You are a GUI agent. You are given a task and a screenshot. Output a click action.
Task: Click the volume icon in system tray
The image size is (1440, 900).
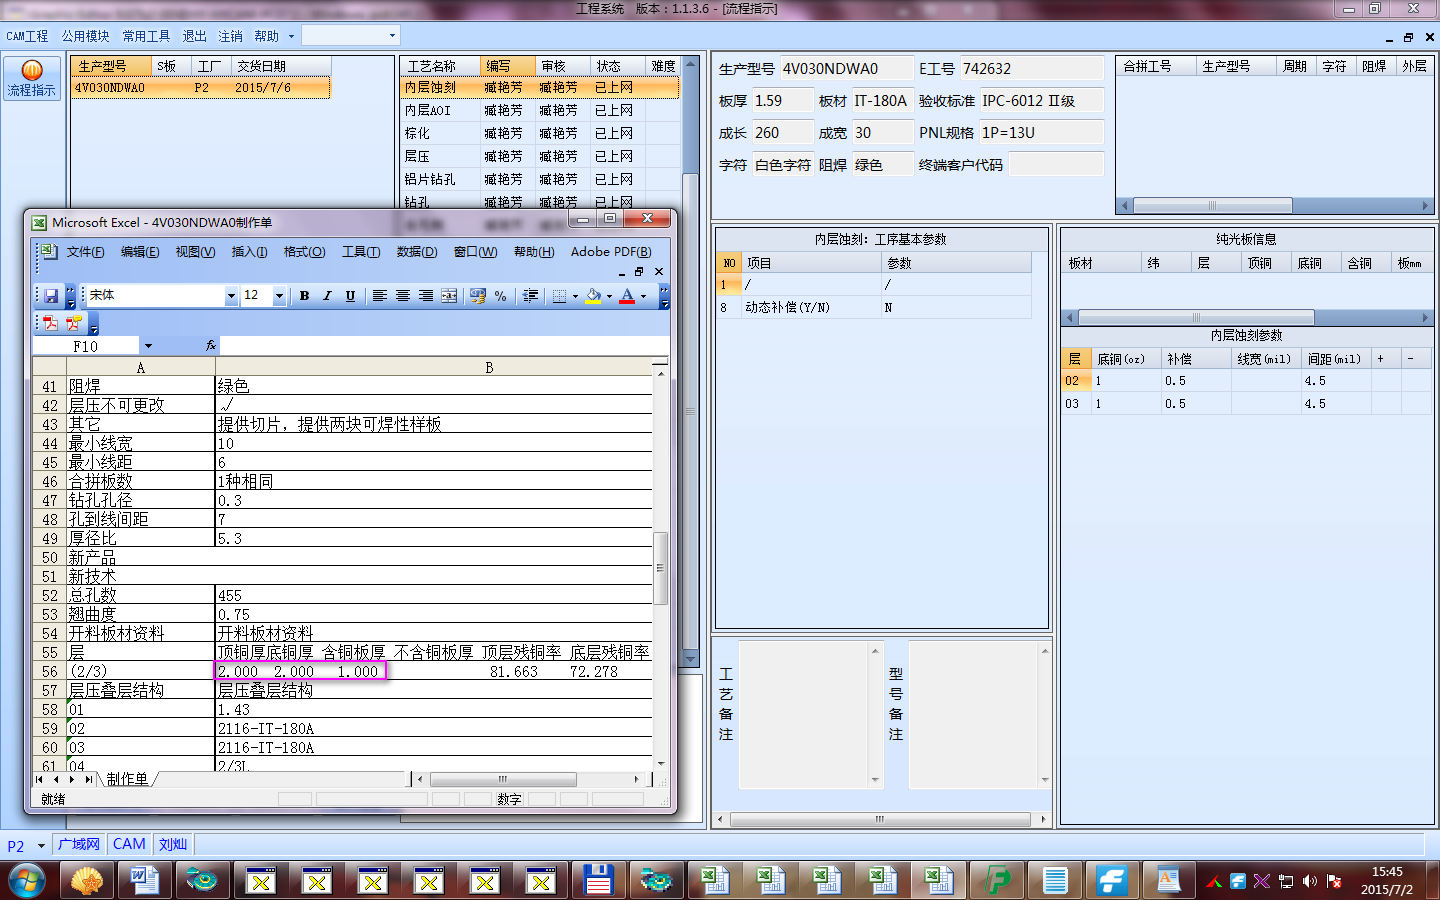pos(1310,881)
